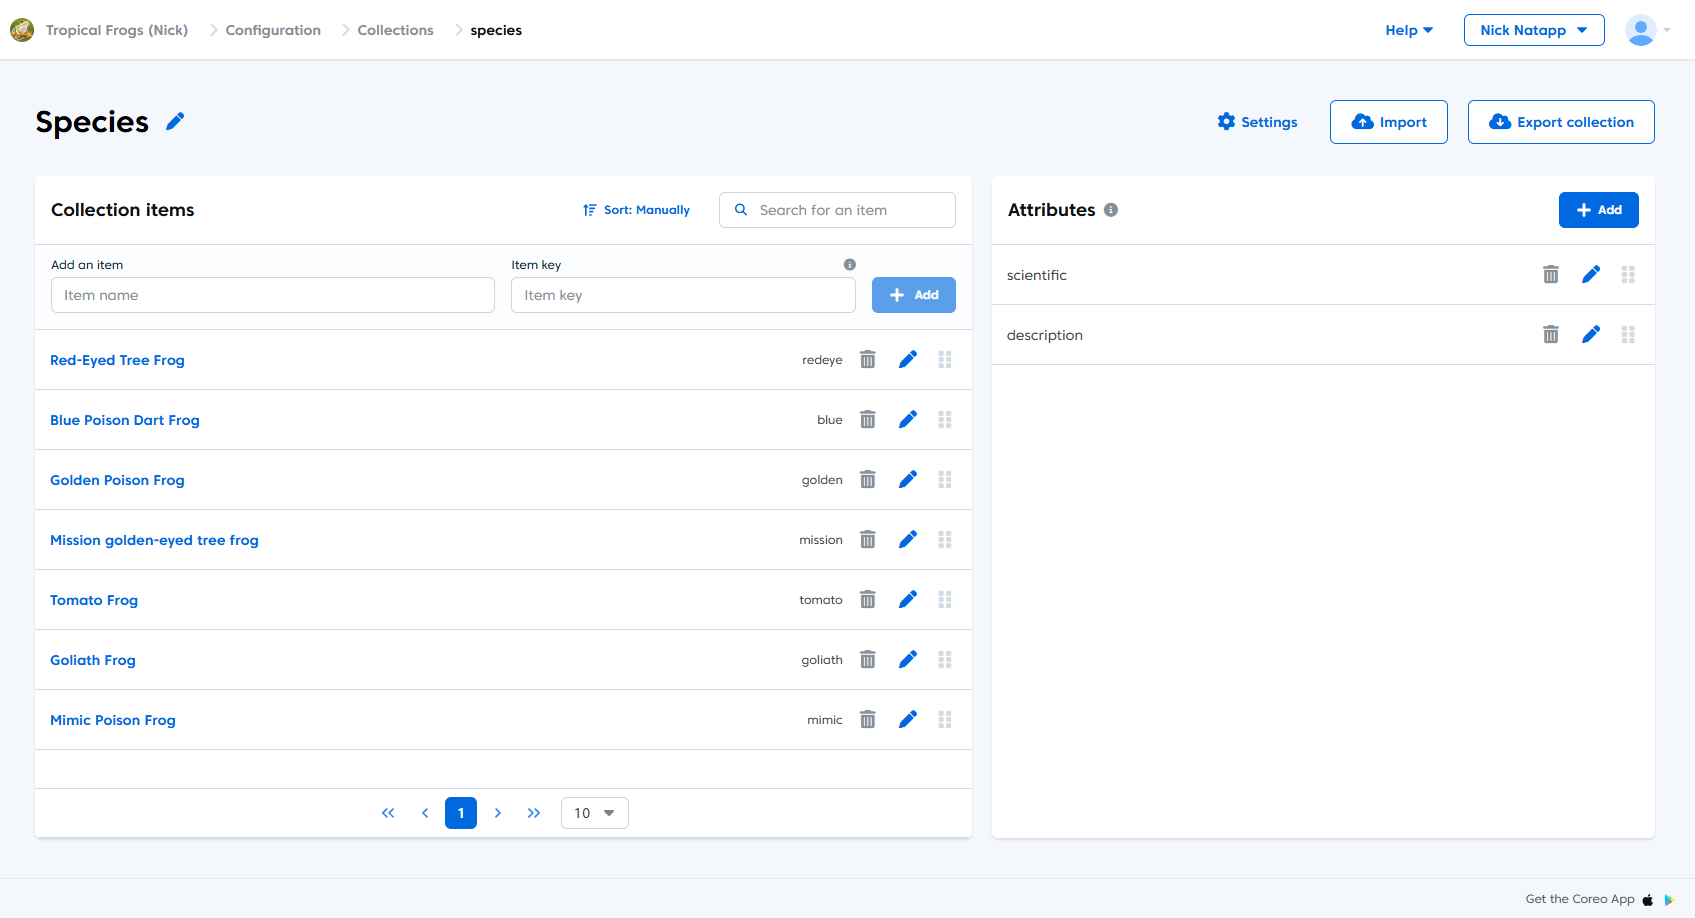Delete the description attribute
This screenshot has height=918, width=1695.
tap(1551, 335)
